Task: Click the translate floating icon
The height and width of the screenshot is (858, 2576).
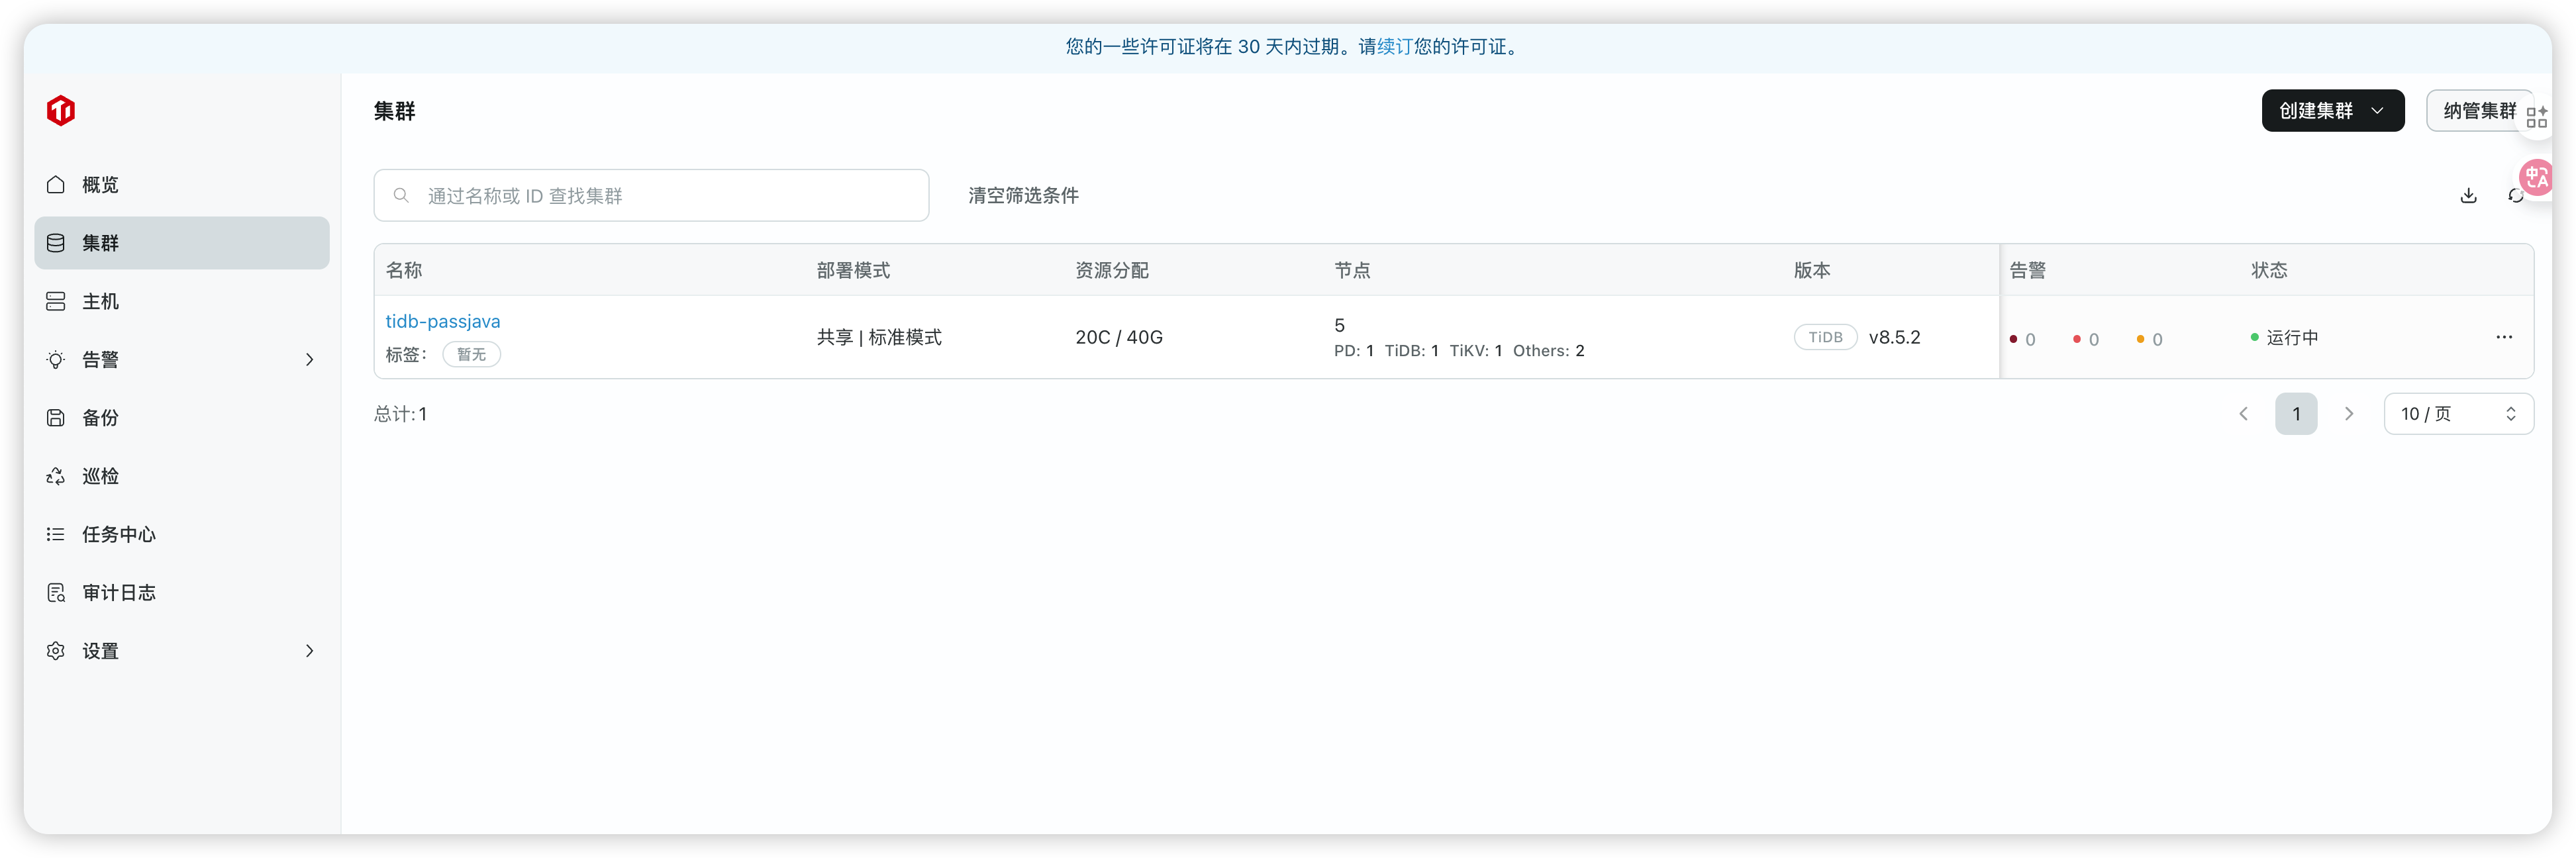Action: (2536, 178)
